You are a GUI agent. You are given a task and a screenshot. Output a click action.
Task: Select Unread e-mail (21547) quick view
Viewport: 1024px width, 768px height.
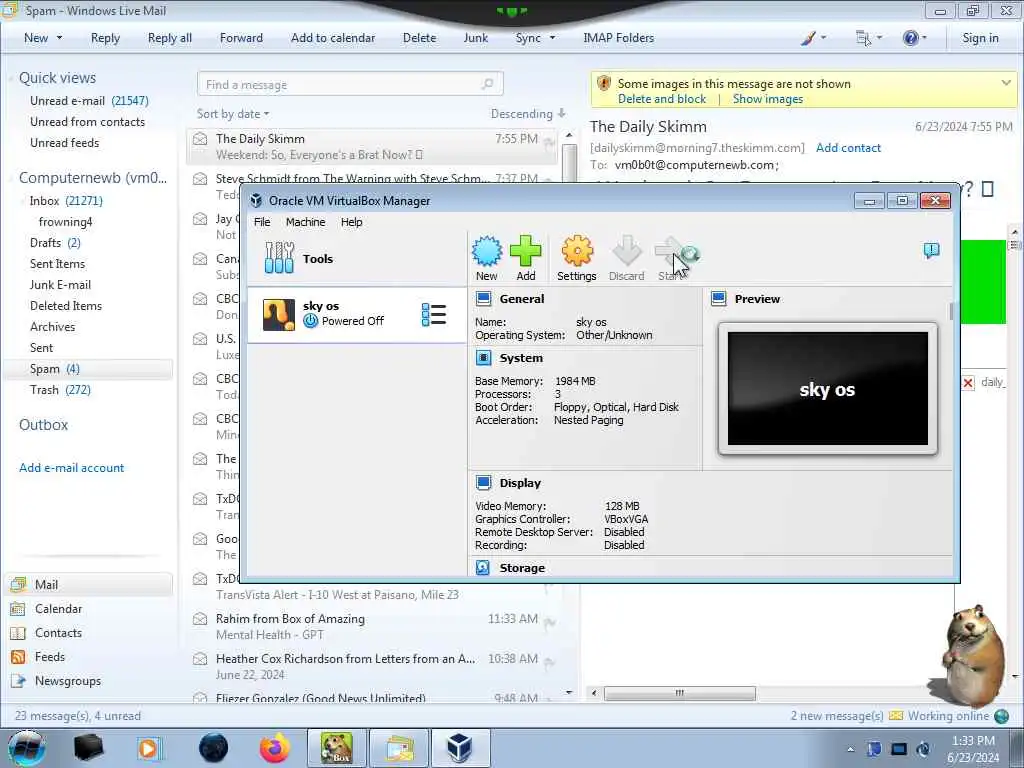click(x=89, y=101)
